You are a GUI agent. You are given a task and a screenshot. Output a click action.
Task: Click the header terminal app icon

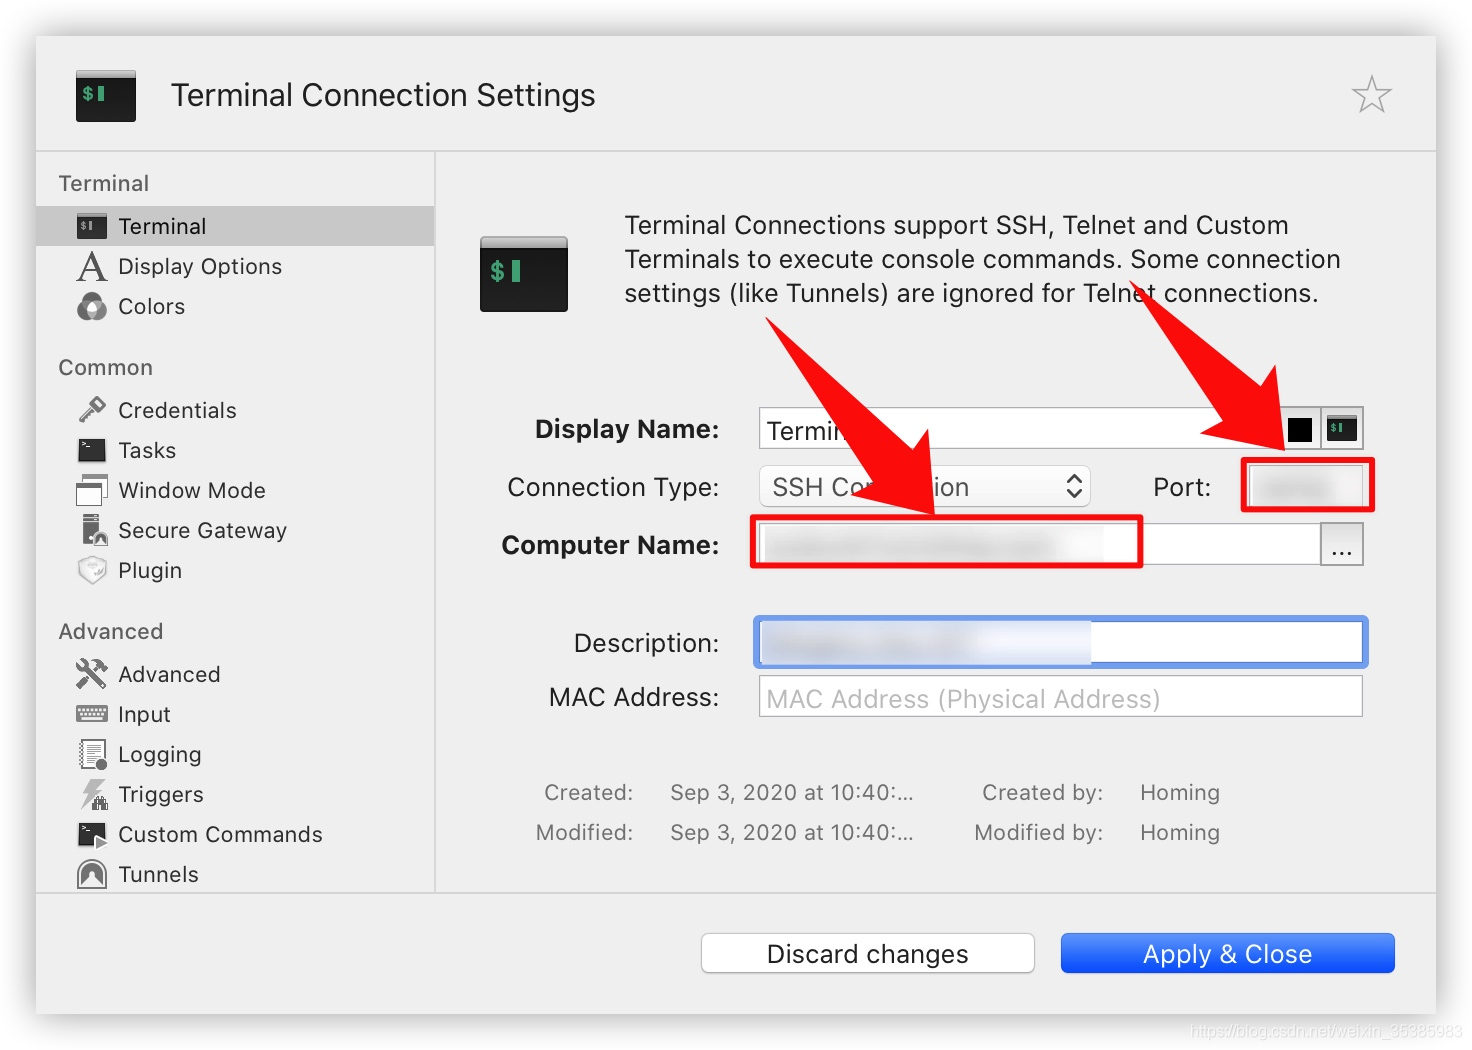coord(106,96)
